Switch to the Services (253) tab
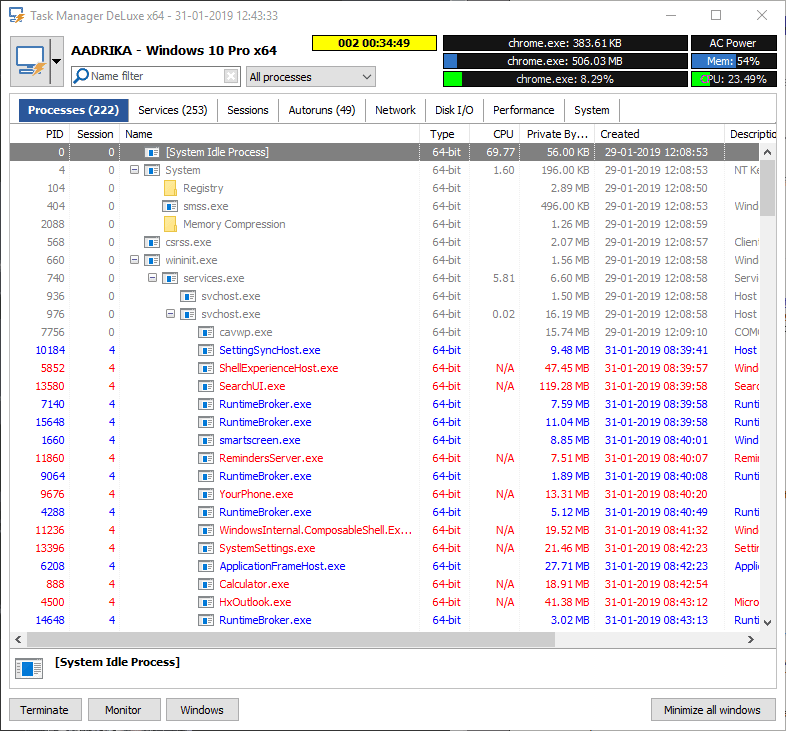The height and width of the screenshot is (731, 786). 173,110
